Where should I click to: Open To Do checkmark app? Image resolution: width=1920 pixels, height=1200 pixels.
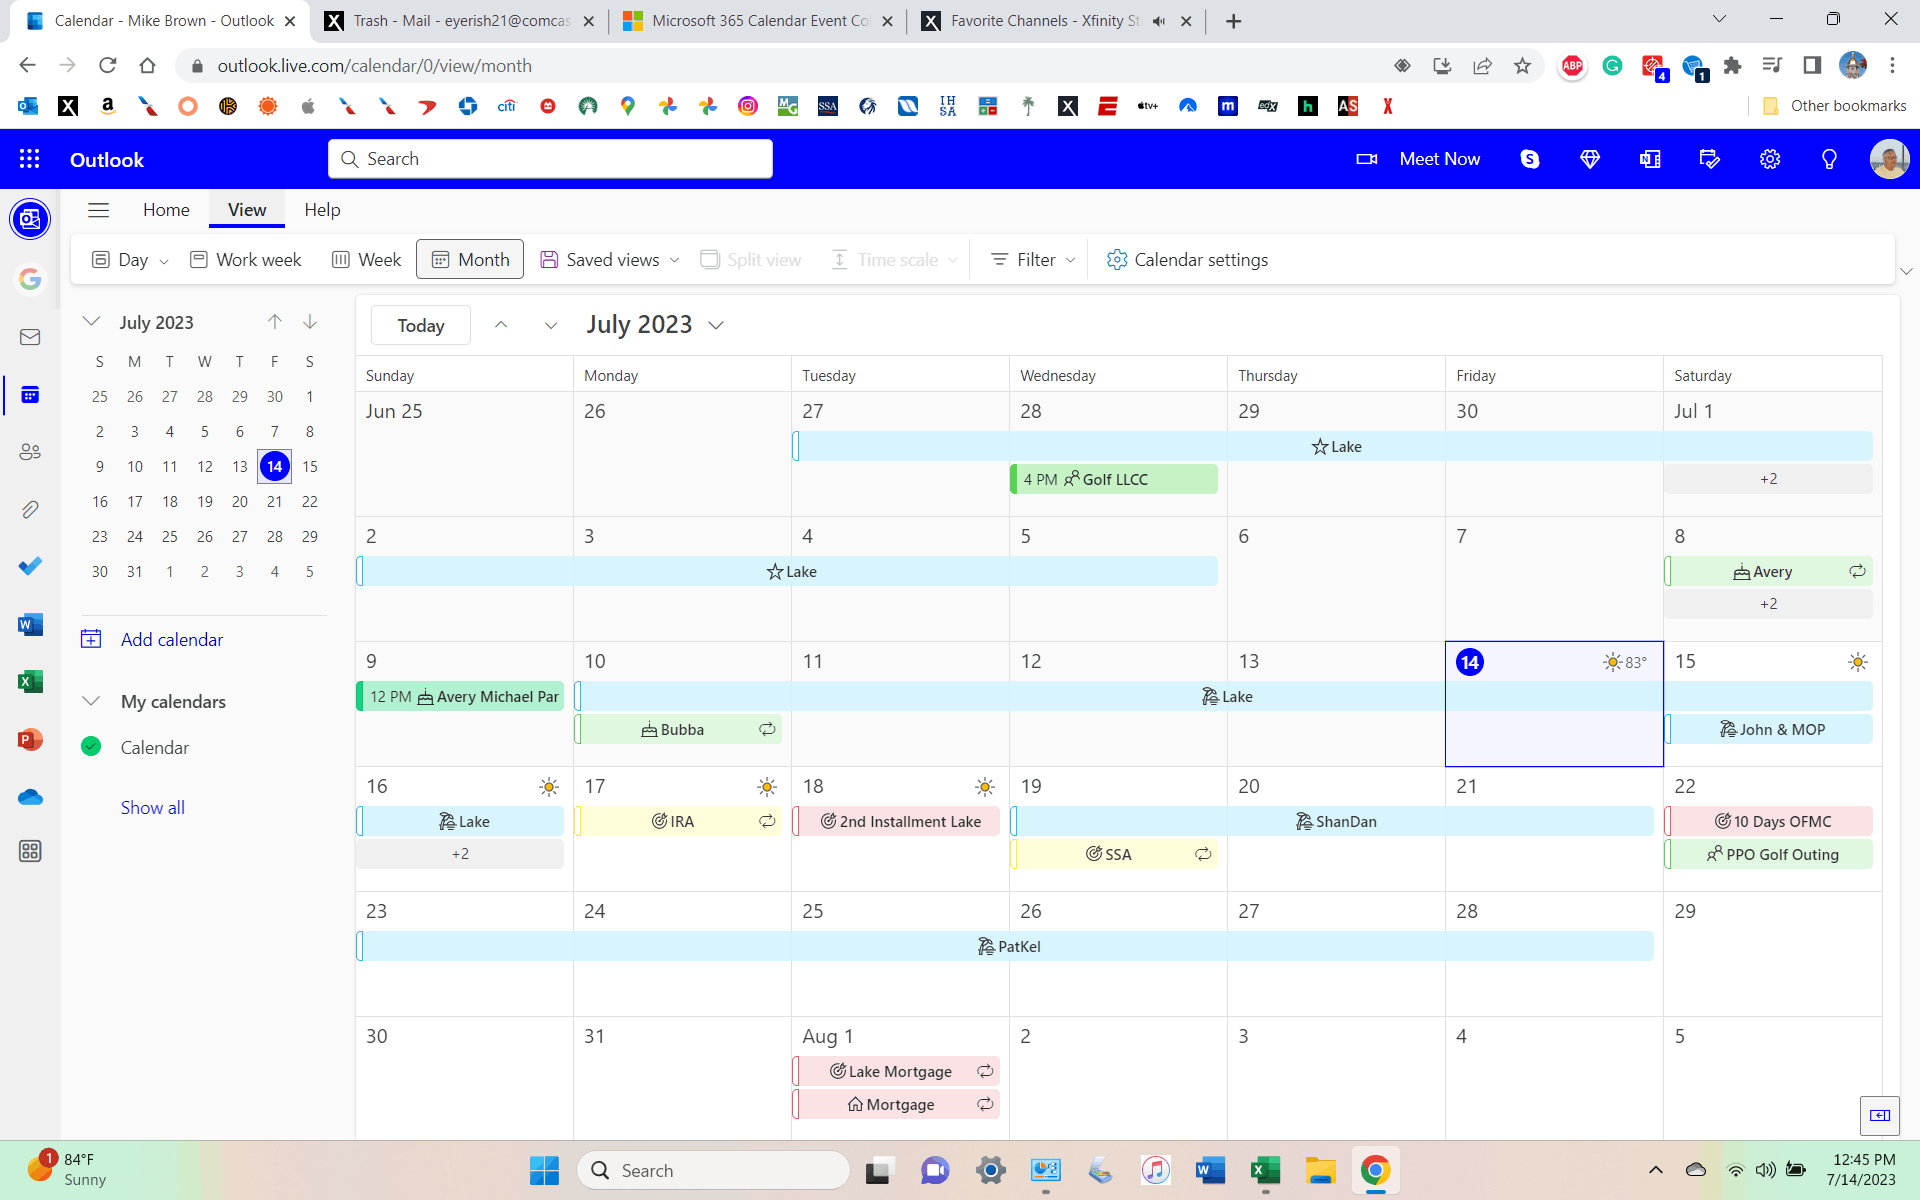pyautogui.click(x=30, y=566)
